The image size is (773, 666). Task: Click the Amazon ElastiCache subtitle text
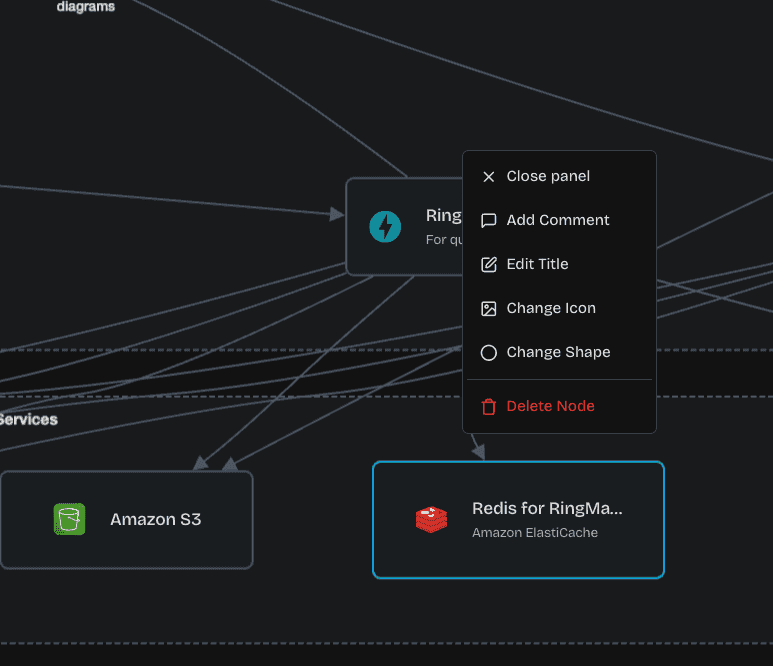535,533
